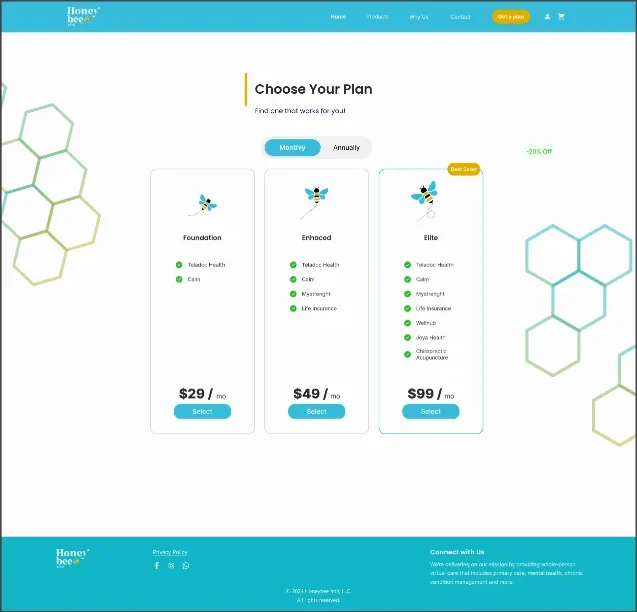The width and height of the screenshot is (637, 612).
Task: Click Elite's Wellhub feature text
Action: pos(426,323)
